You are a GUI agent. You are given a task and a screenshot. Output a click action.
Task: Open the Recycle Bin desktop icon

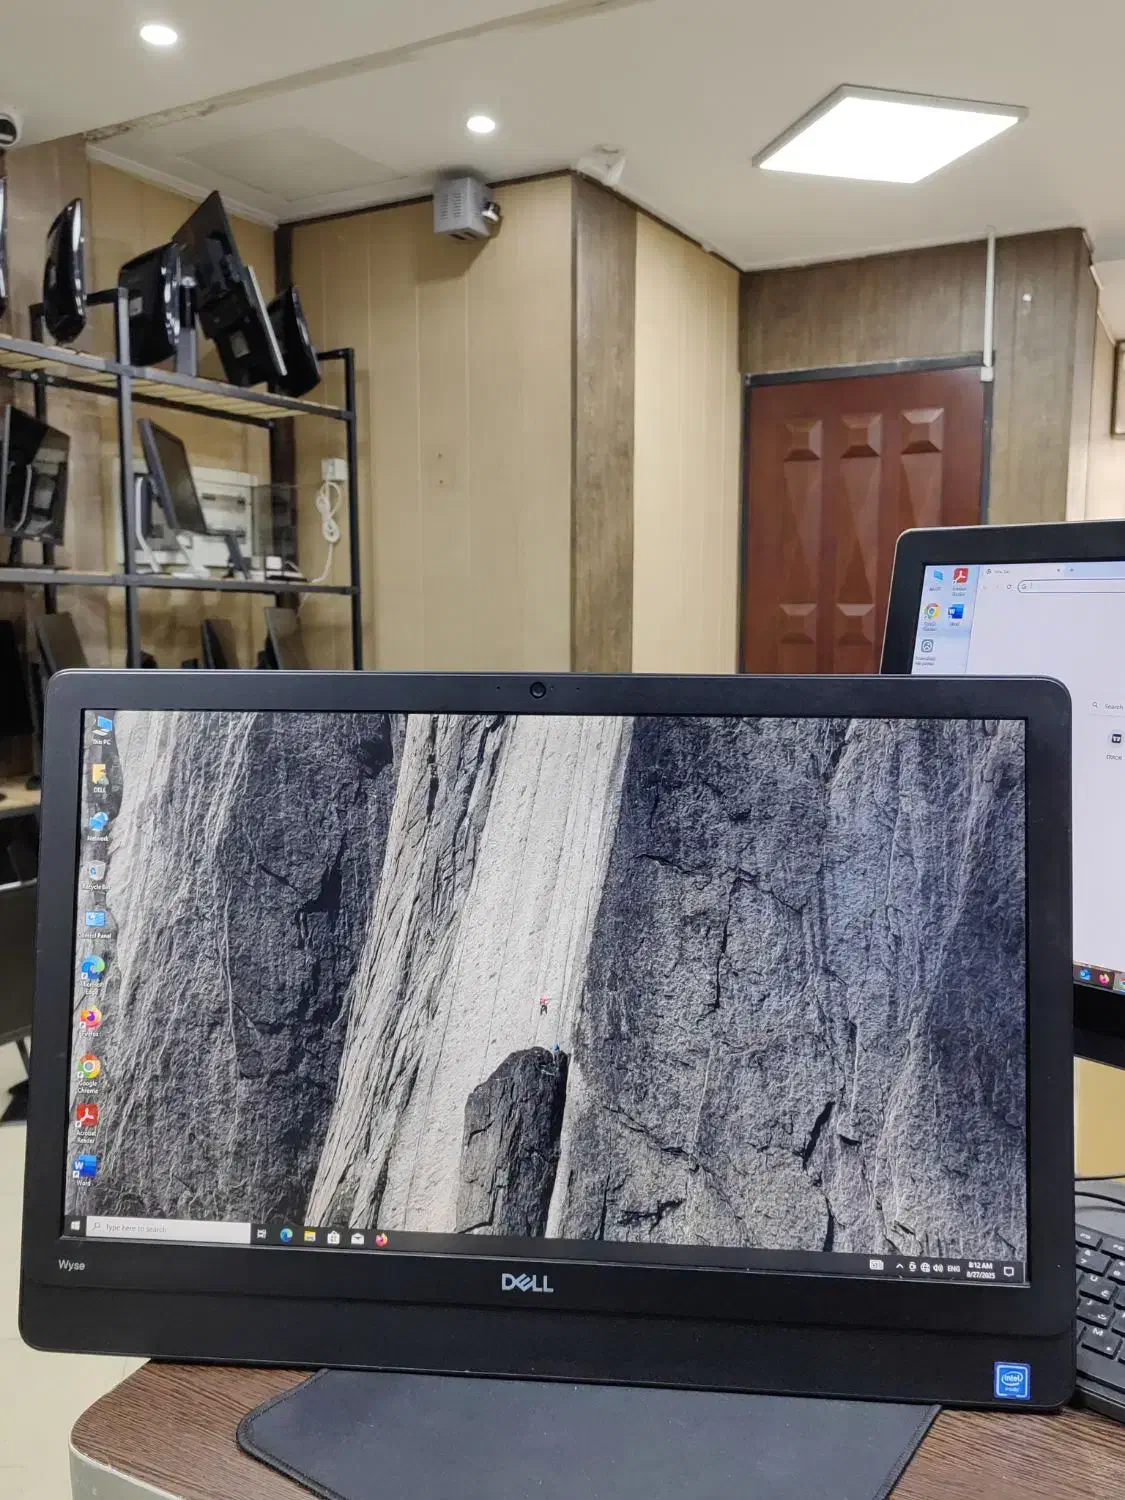[x=96, y=875]
